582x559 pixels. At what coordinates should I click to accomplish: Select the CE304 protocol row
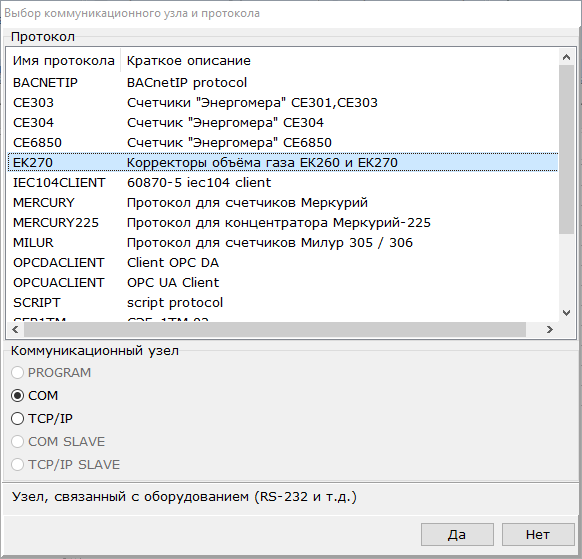283,122
